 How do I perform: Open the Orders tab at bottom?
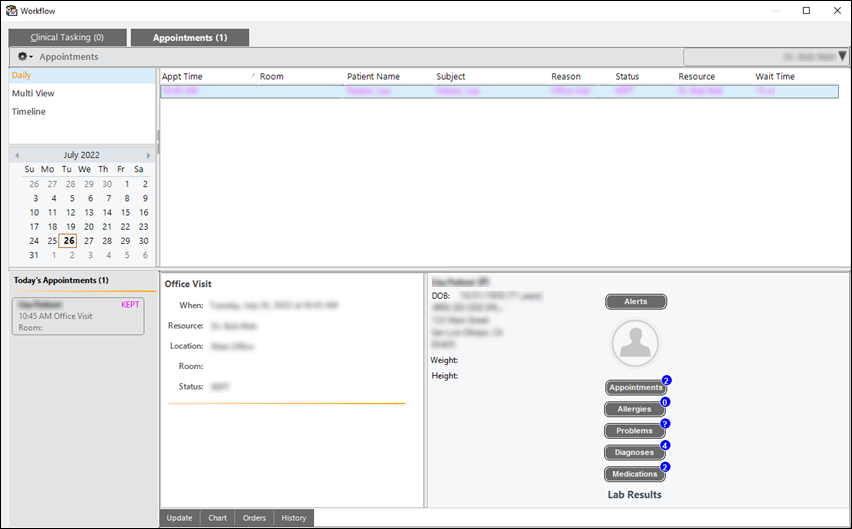point(254,518)
